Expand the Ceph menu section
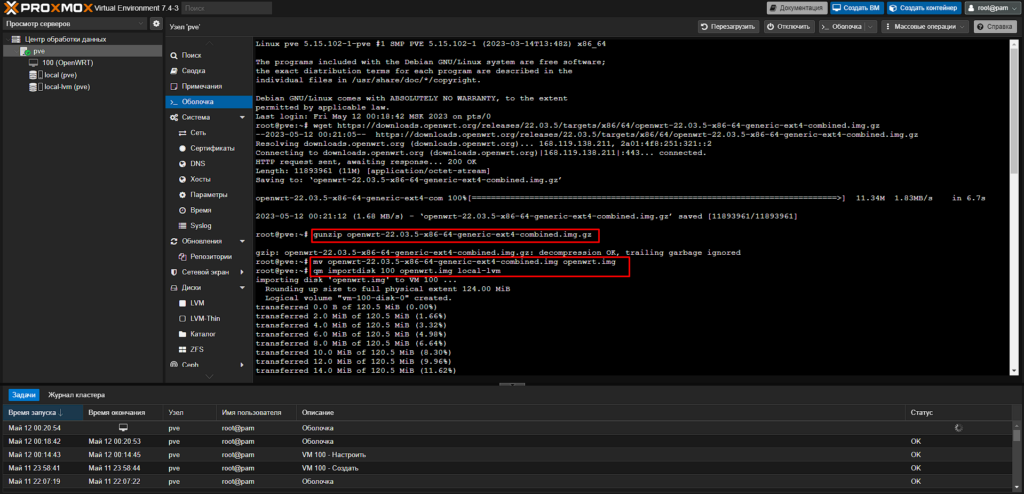The width and height of the screenshot is (1024, 494). [x=242, y=365]
